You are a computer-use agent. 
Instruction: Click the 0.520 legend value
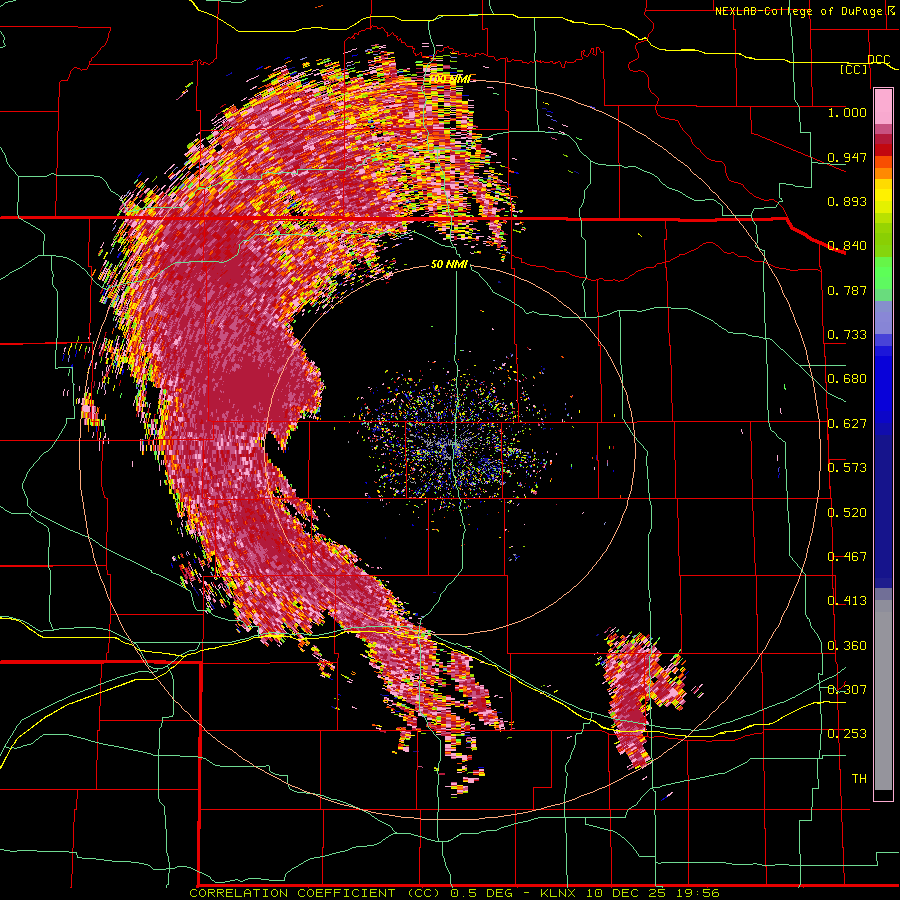pyautogui.click(x=847, y=513)
